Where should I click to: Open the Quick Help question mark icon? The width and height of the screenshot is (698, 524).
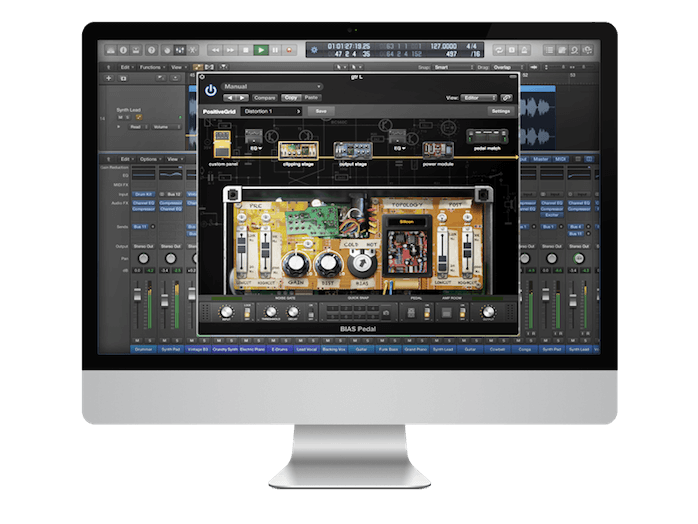click(x=151, y=50)
